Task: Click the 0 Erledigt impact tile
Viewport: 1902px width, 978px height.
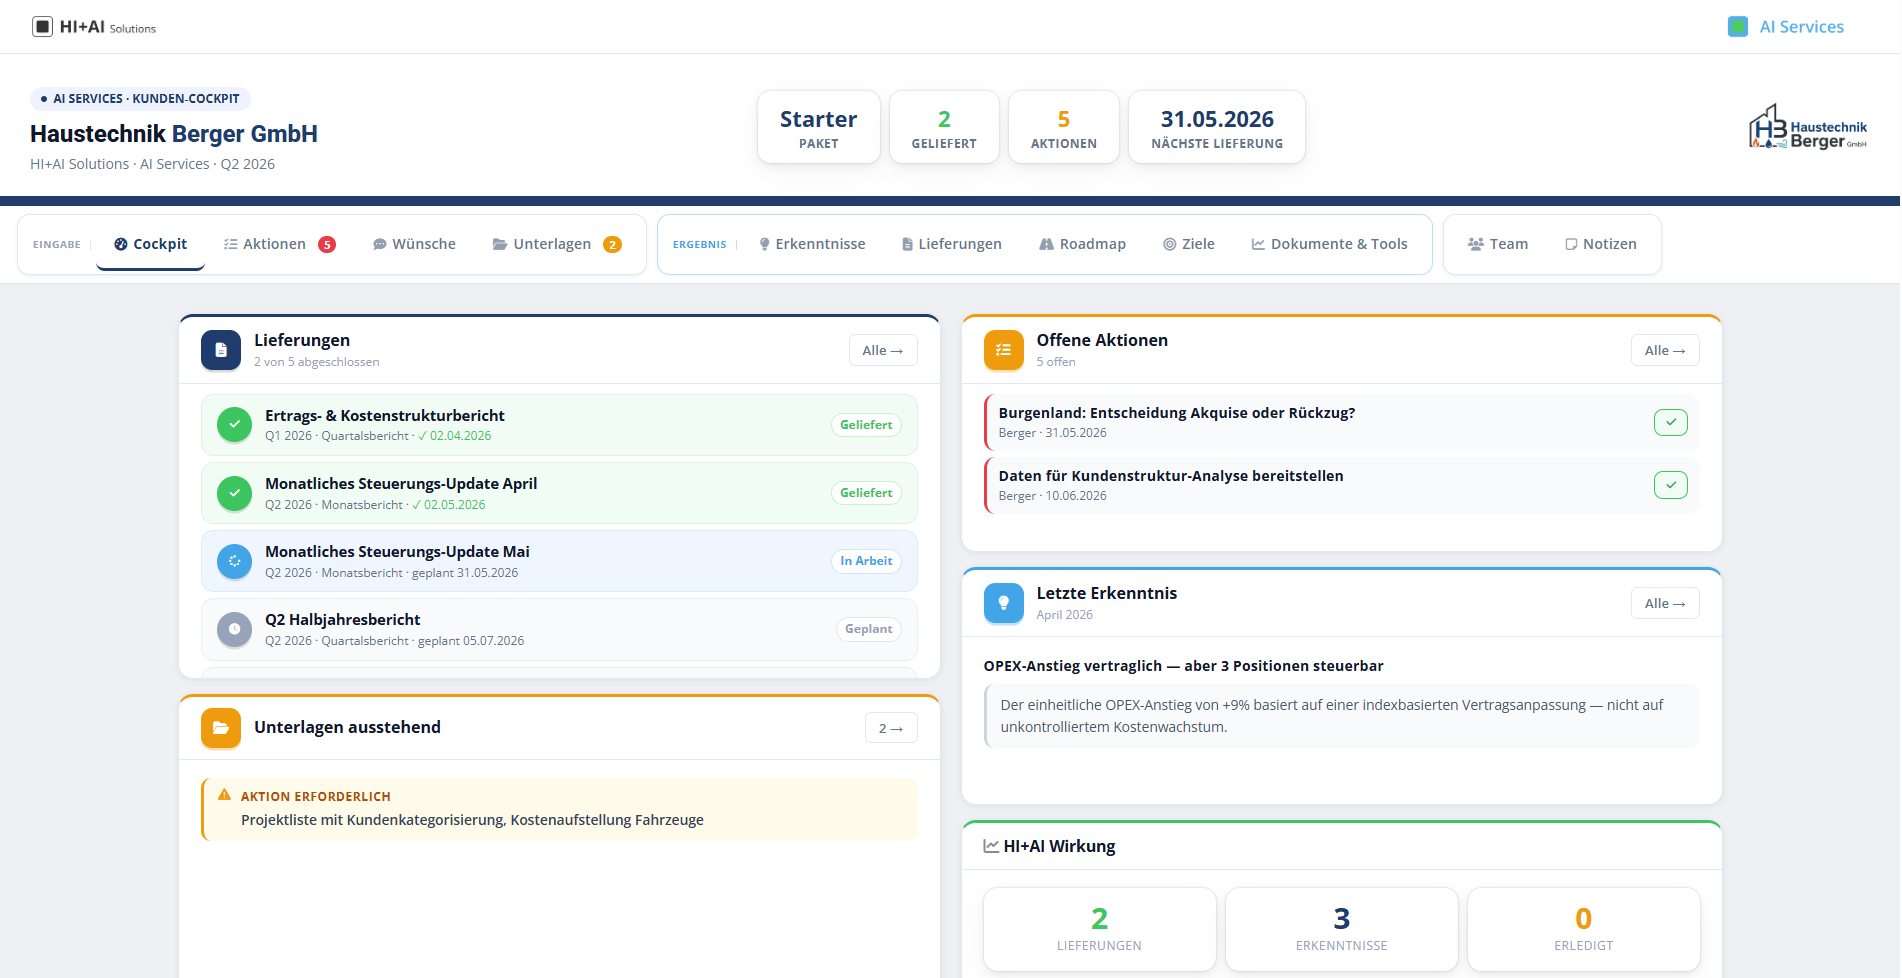Action: pyautogui.click(x=1584, y=929)
